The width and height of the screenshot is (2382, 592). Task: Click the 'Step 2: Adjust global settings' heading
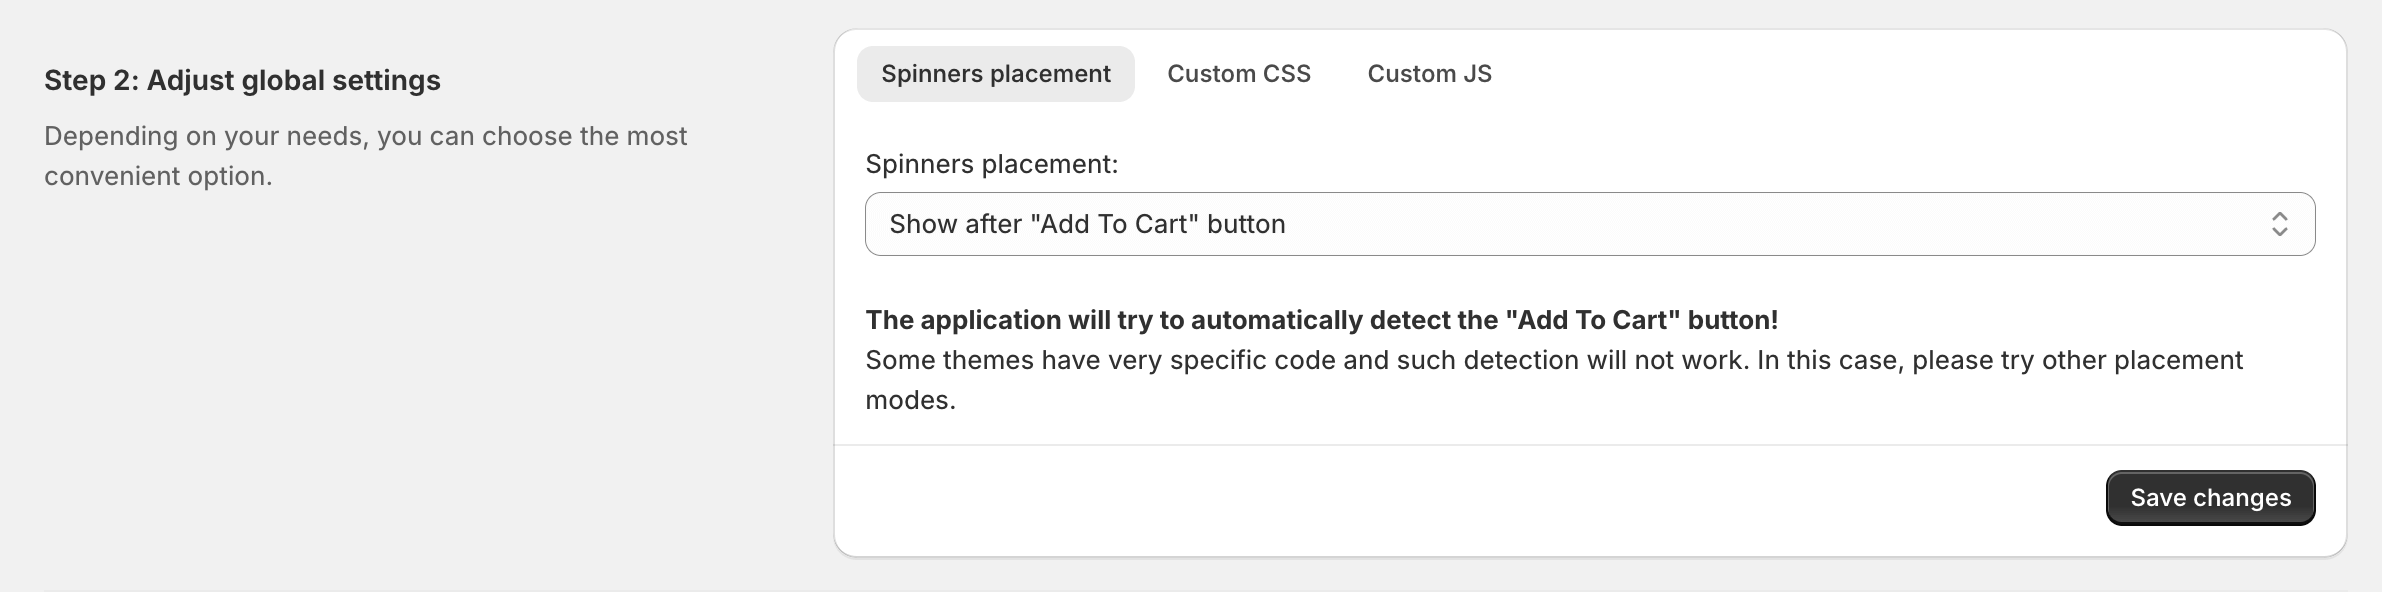point(242,80)
